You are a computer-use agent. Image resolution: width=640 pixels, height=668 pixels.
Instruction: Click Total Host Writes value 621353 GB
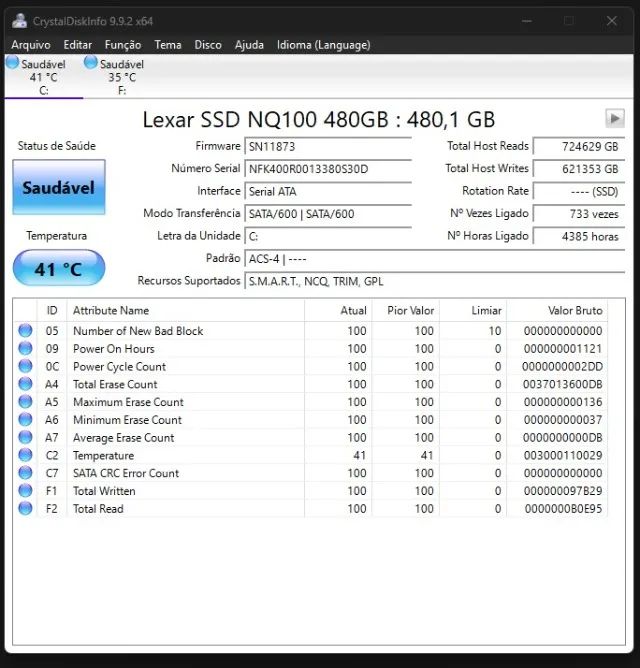click(x=579, y=169)
